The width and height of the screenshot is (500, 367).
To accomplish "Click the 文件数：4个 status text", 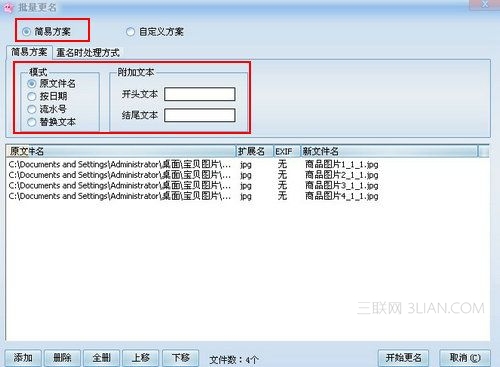I will (234, 360).
